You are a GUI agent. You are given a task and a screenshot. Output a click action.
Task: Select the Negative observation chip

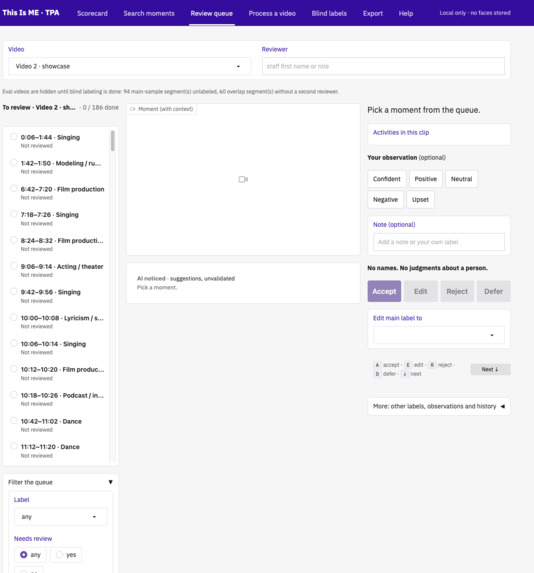point(386,200)
